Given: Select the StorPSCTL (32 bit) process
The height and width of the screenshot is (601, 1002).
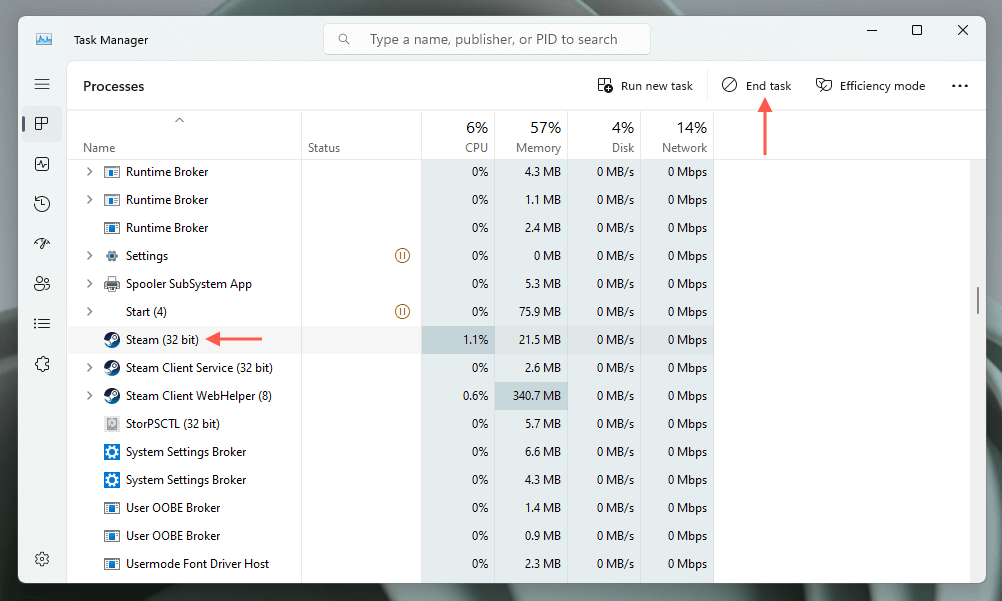Looking at the screenshot, I should 172,424.
